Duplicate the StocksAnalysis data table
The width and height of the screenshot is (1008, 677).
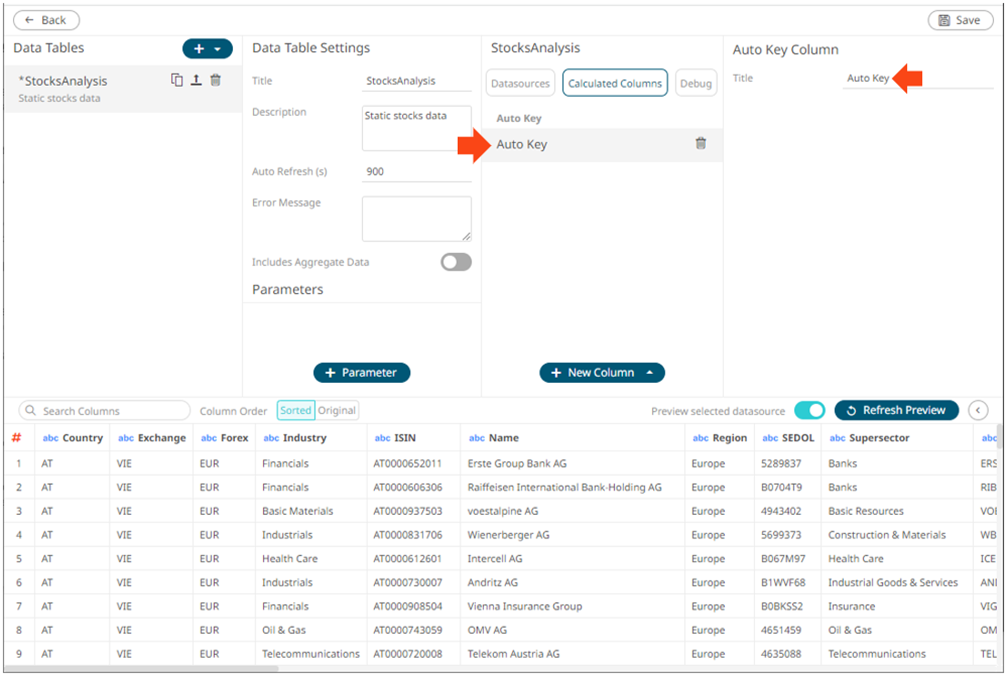click(x=177, y=80)
